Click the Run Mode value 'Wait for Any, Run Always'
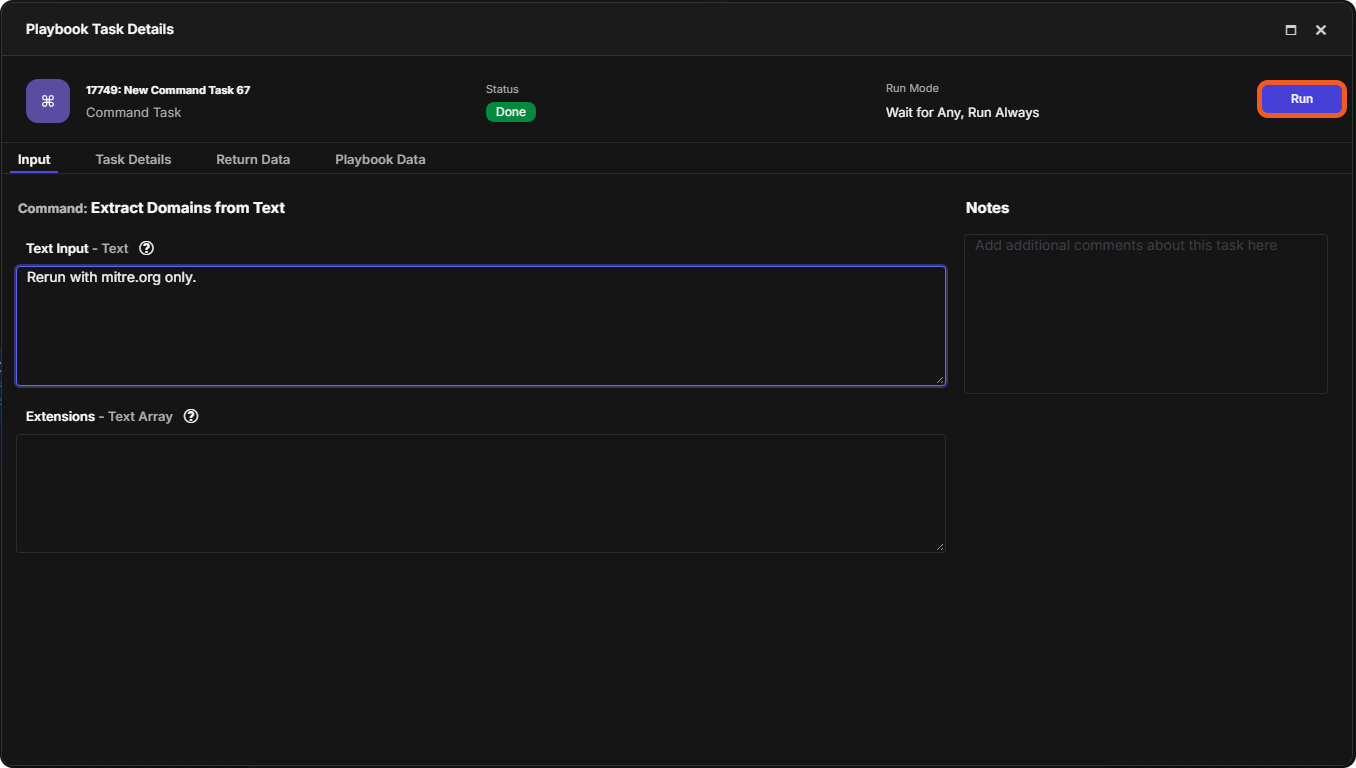This screenshot has width=1356, height=768. point(962,113)
